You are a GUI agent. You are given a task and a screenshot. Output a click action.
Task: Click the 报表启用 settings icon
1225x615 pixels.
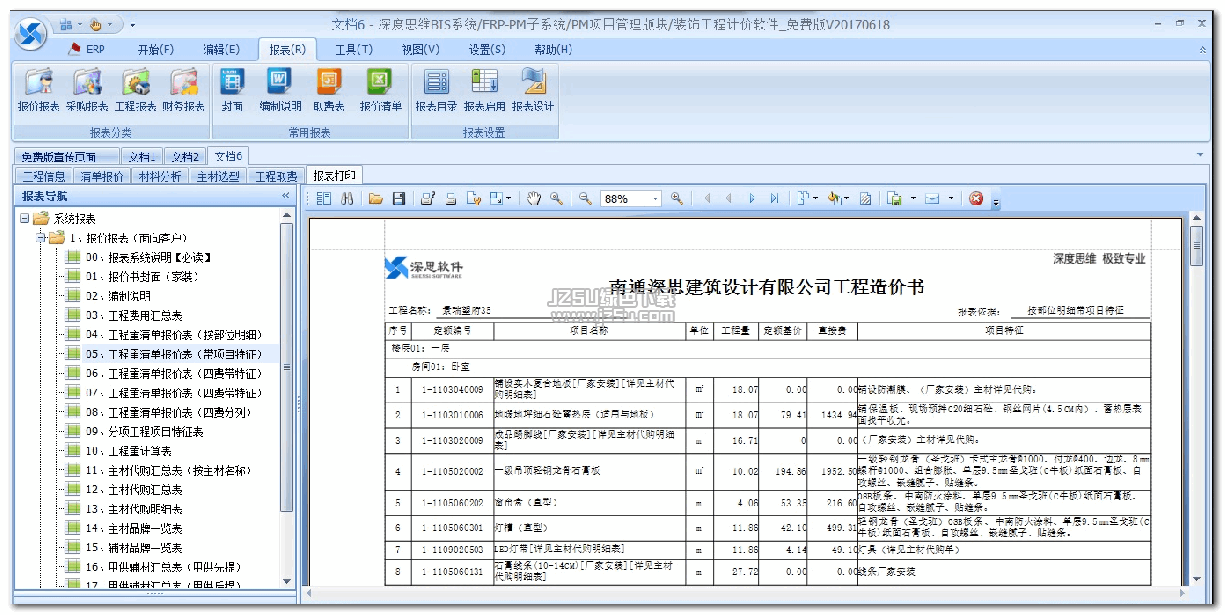pyautogui.click(x=484, y=90)
